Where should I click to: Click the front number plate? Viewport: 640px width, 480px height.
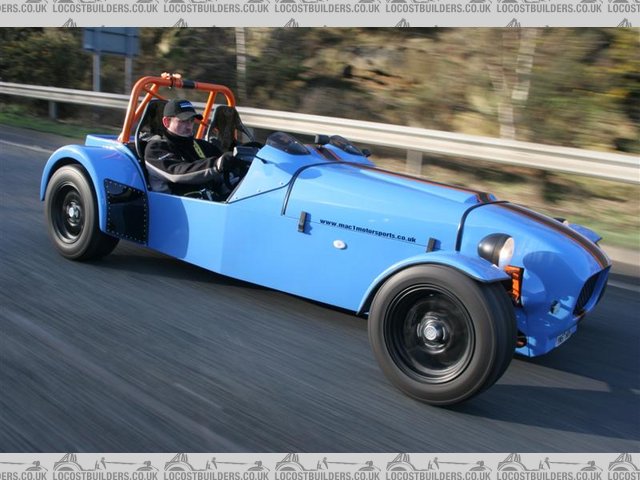pos(565,335)
